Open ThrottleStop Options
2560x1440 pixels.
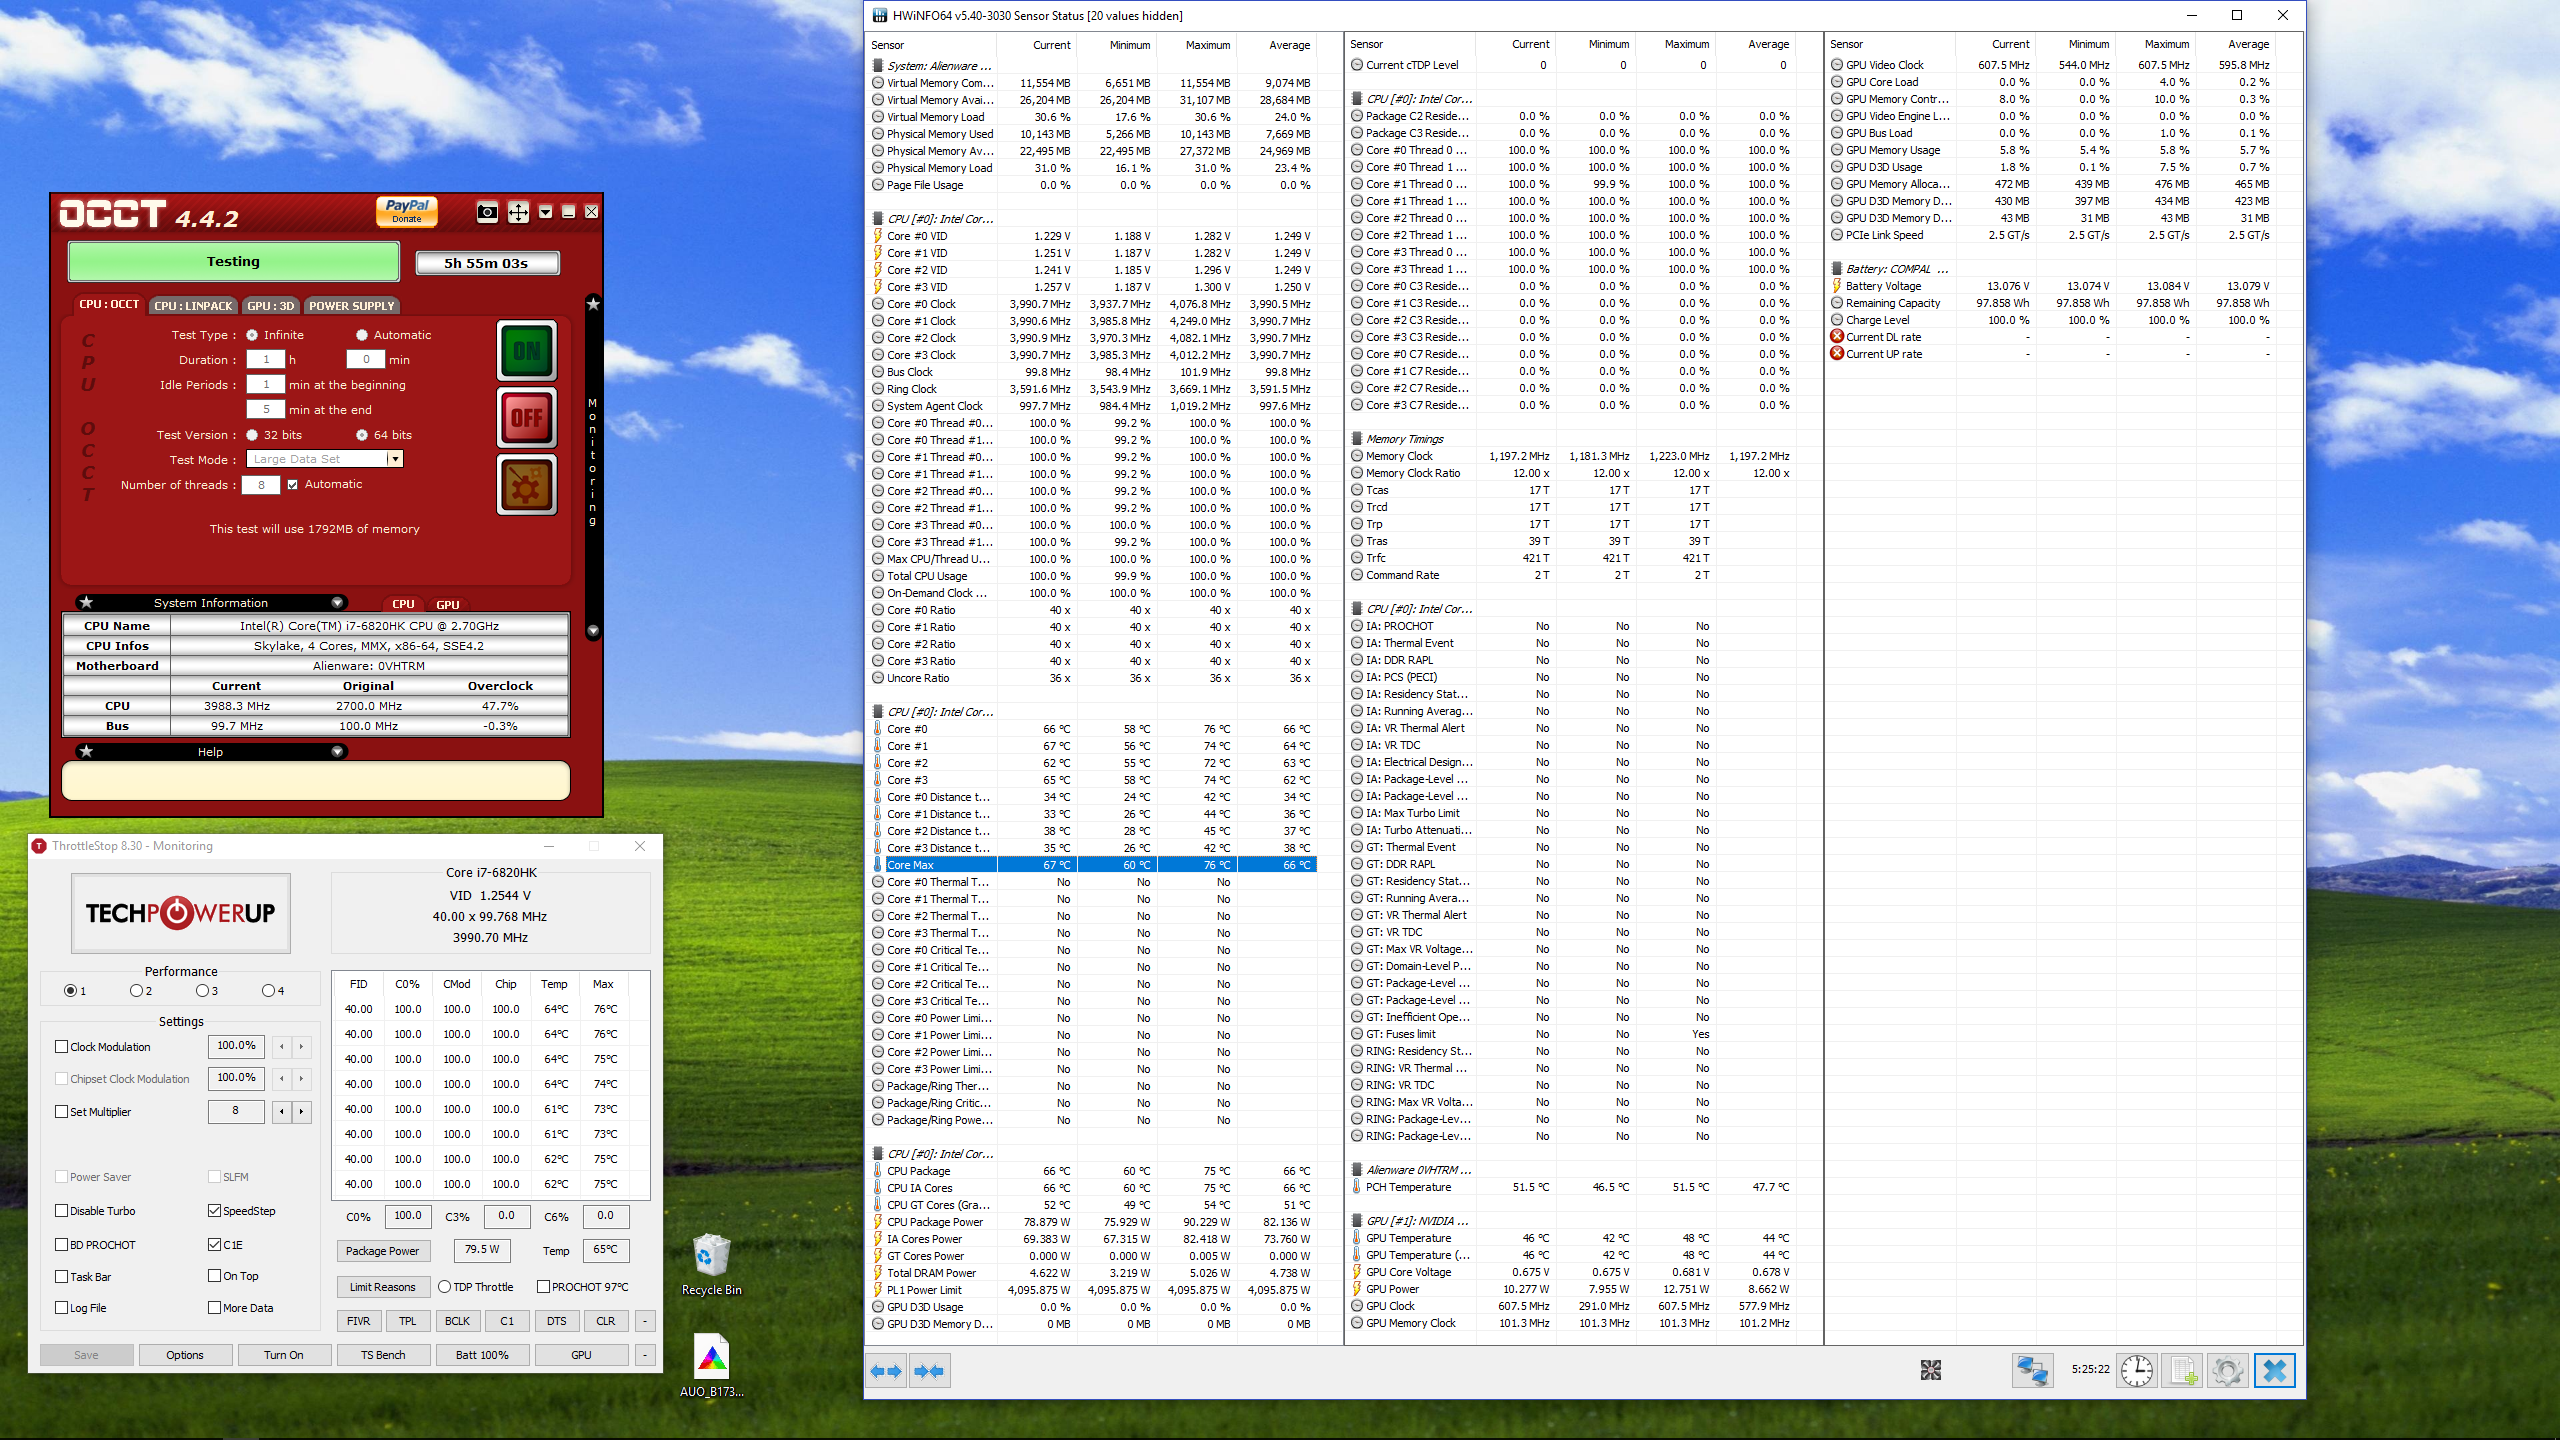coord(185,1355)
